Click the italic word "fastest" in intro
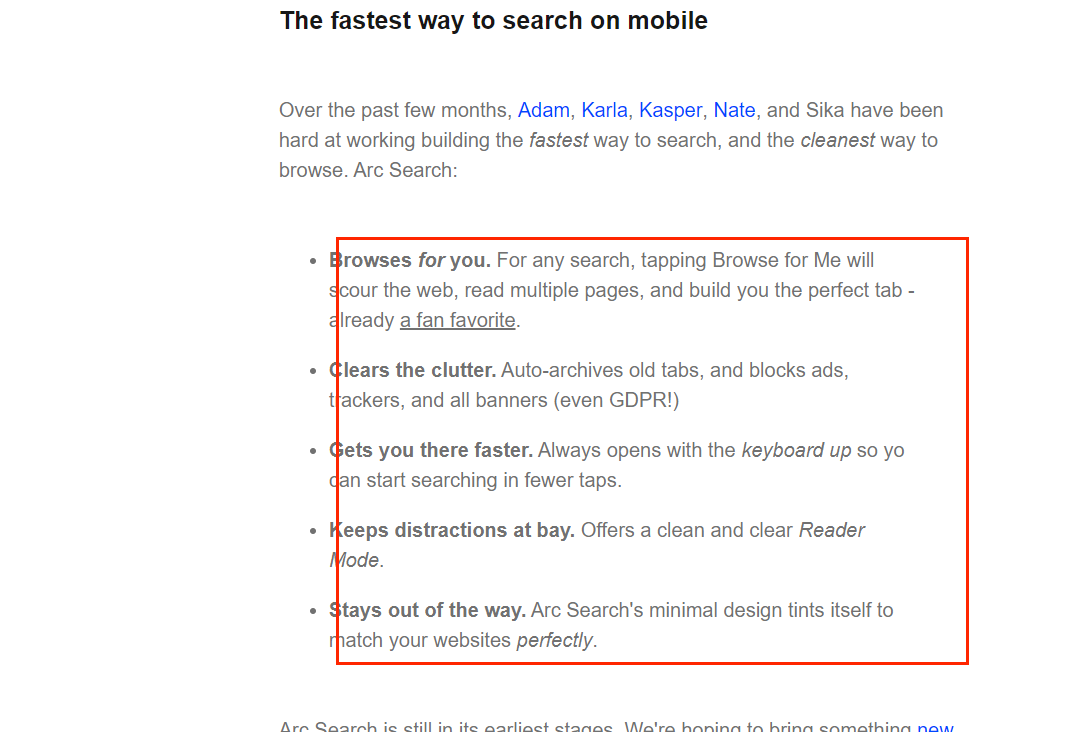This screenshot has width=1078, height=732. click(558, 140)
